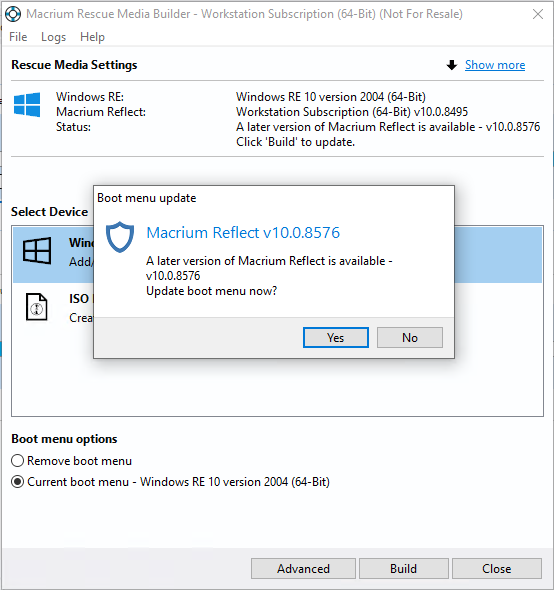Open the Advanced options button

point(303,569)
